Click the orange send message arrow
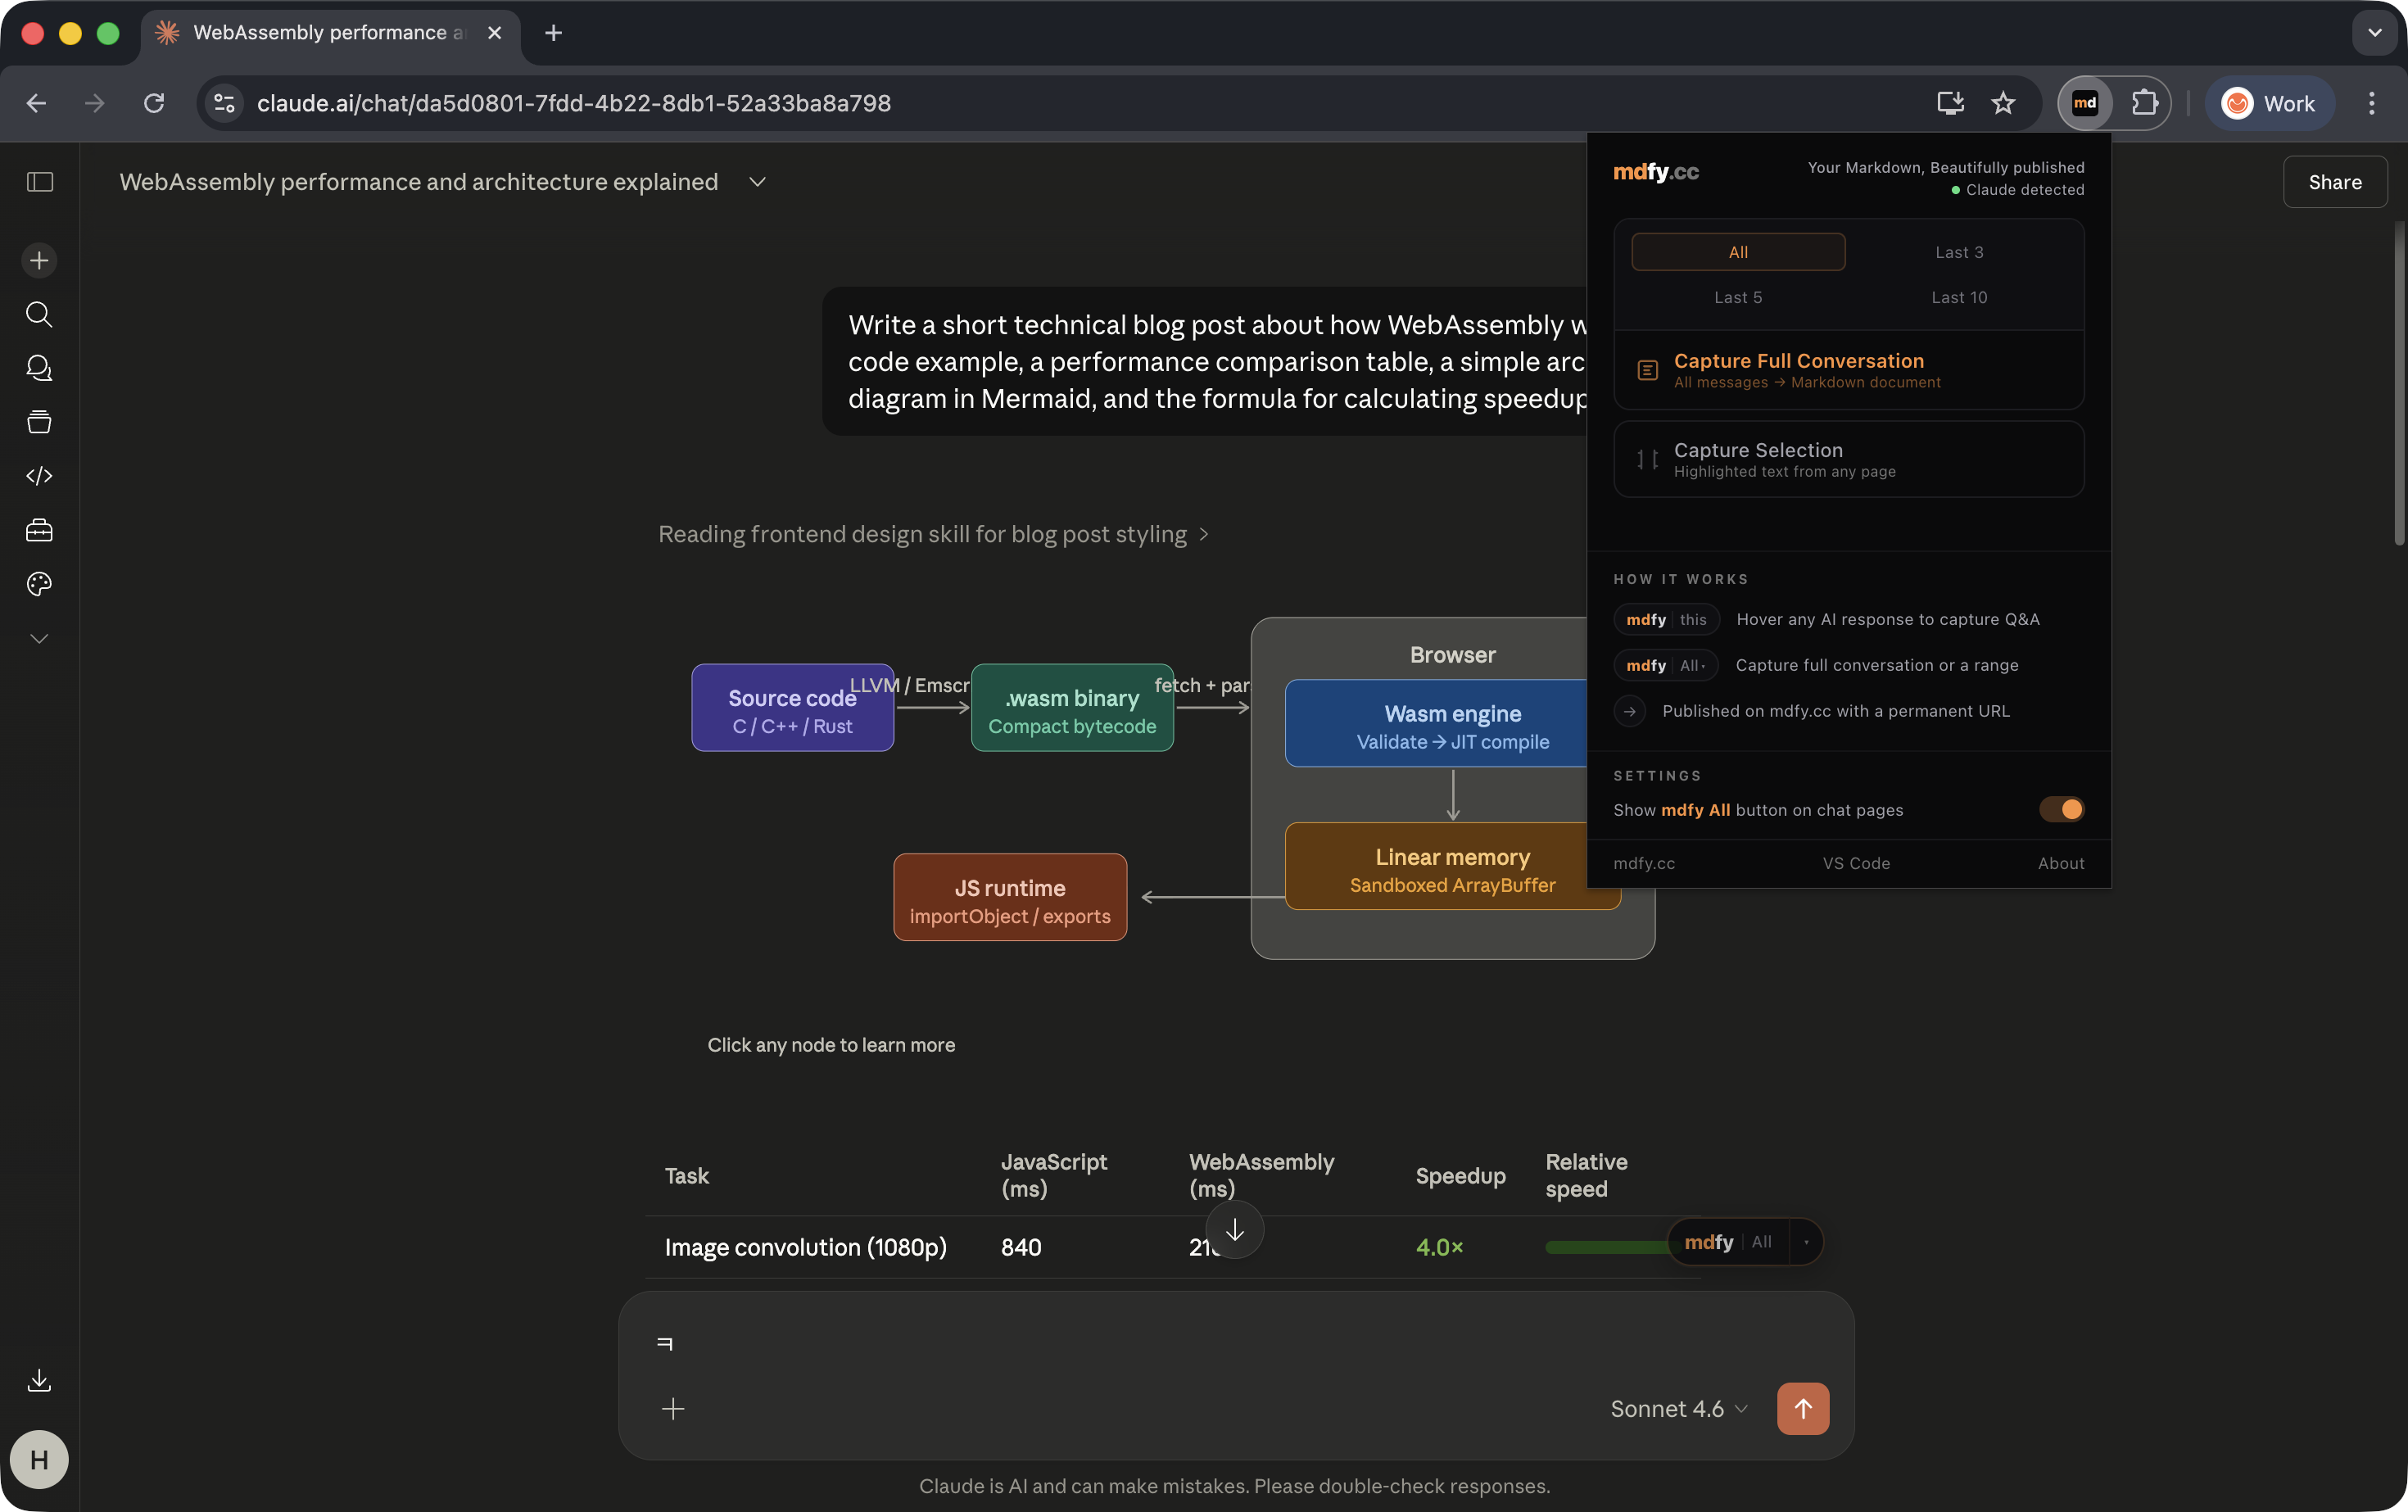The height and width of the screenshot is (1512, 2408). pos(1802,1408)
